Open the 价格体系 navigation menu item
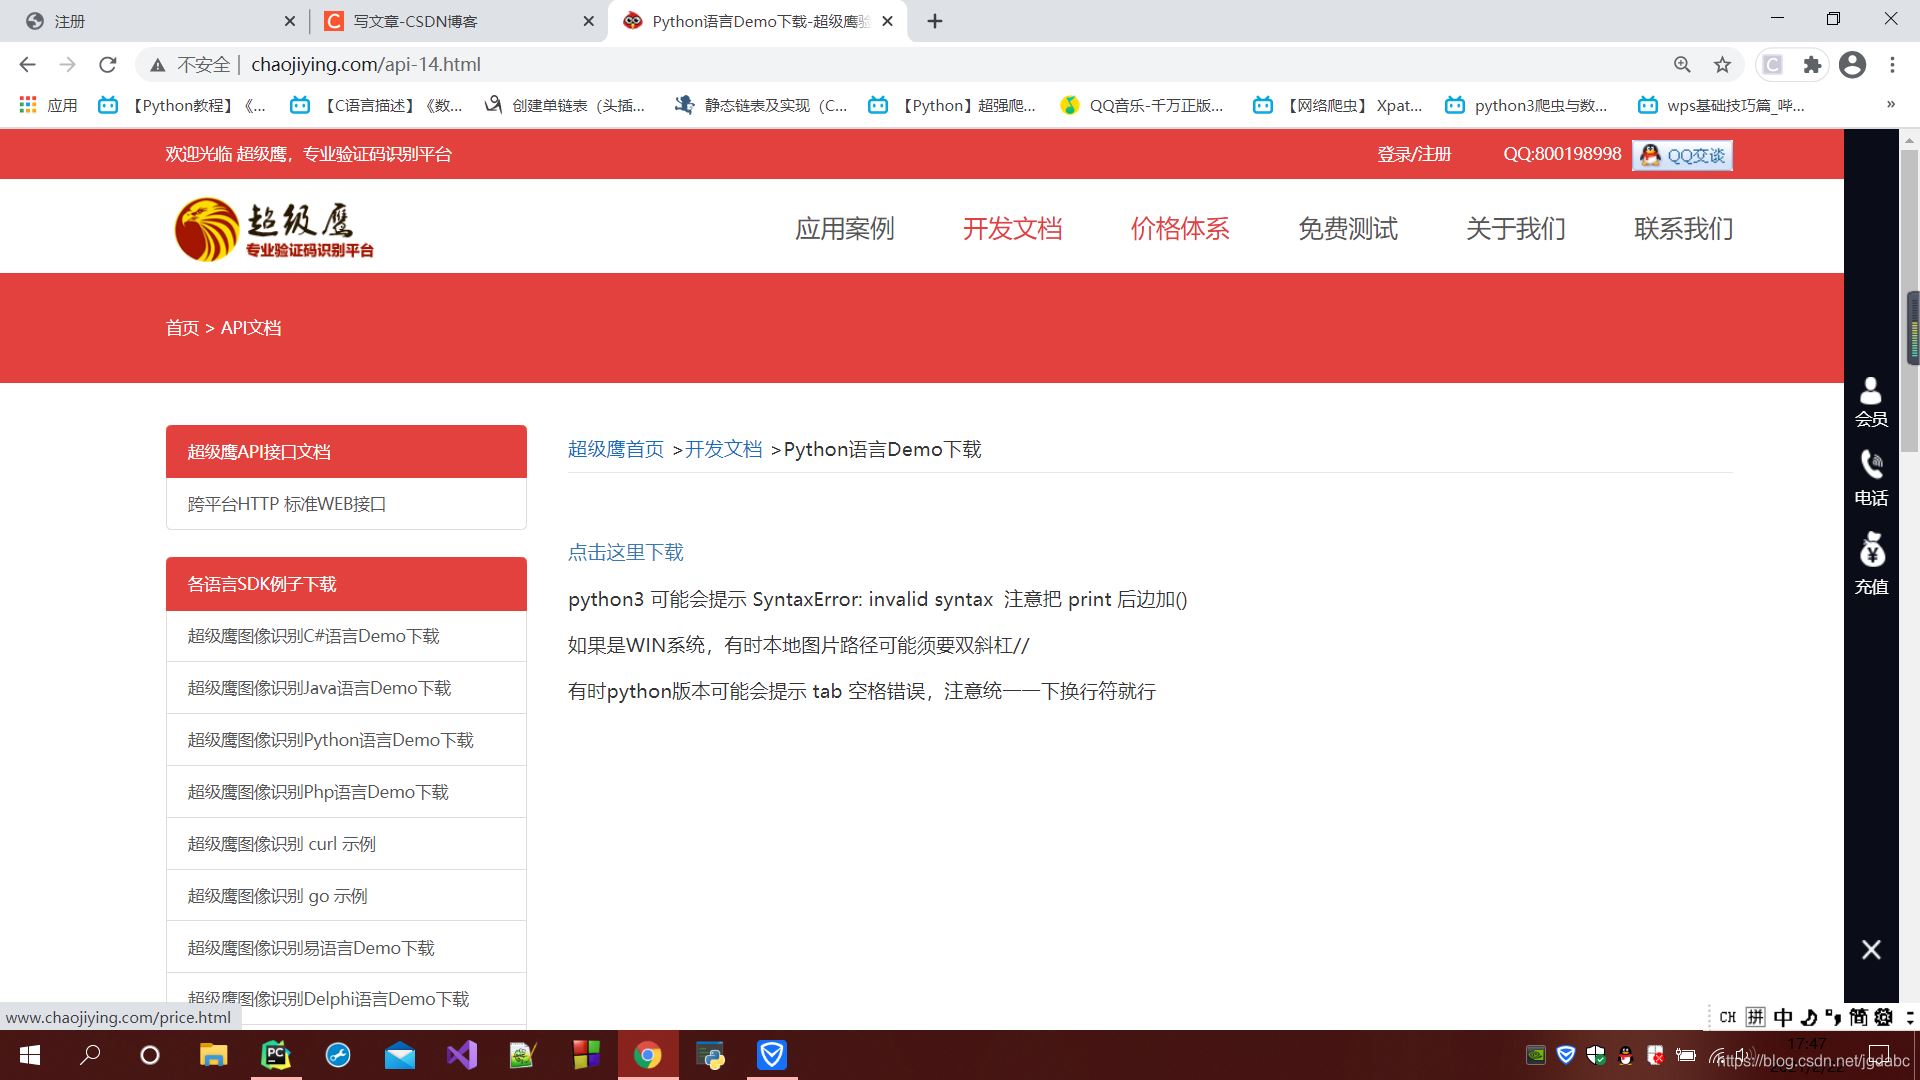Viewport: 1920px width, 1080px height. [x=1180, y=229]
